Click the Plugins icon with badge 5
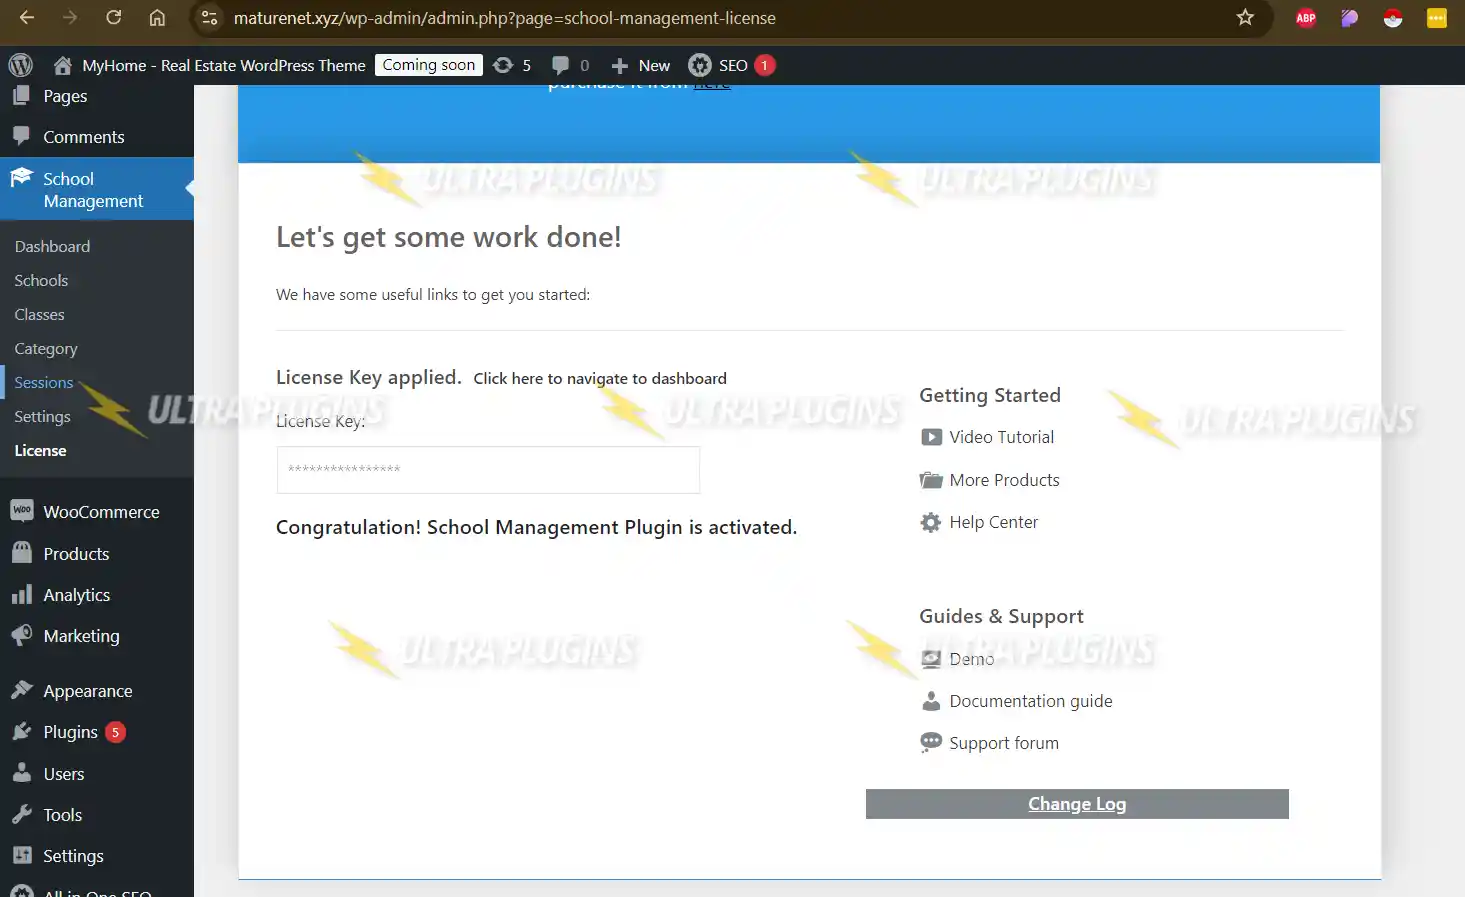Screen dimensions: 1465x897 tap(22, 731)
